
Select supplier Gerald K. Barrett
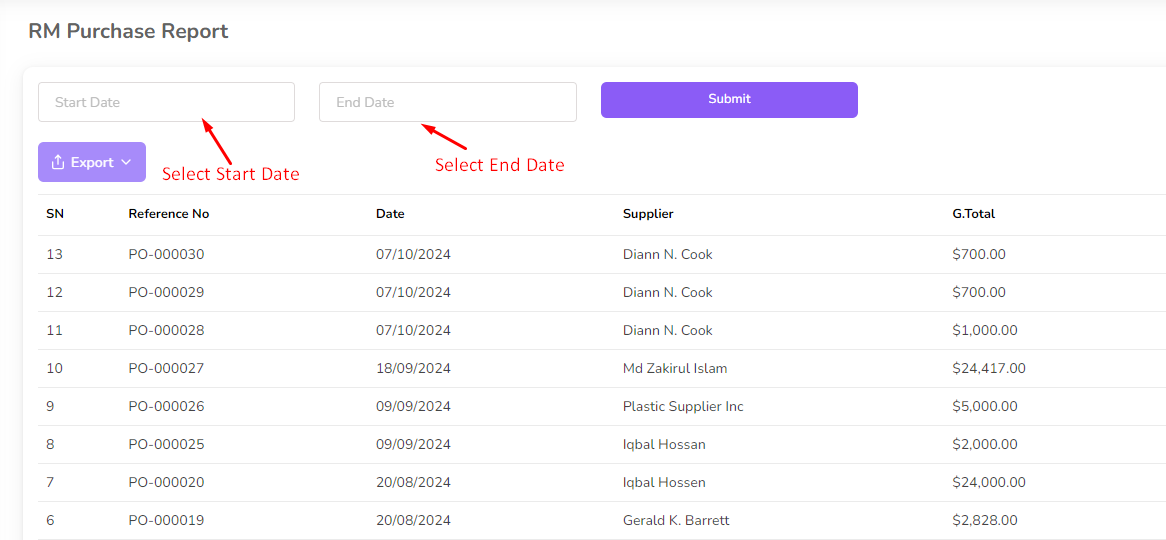tap(676, 521)
